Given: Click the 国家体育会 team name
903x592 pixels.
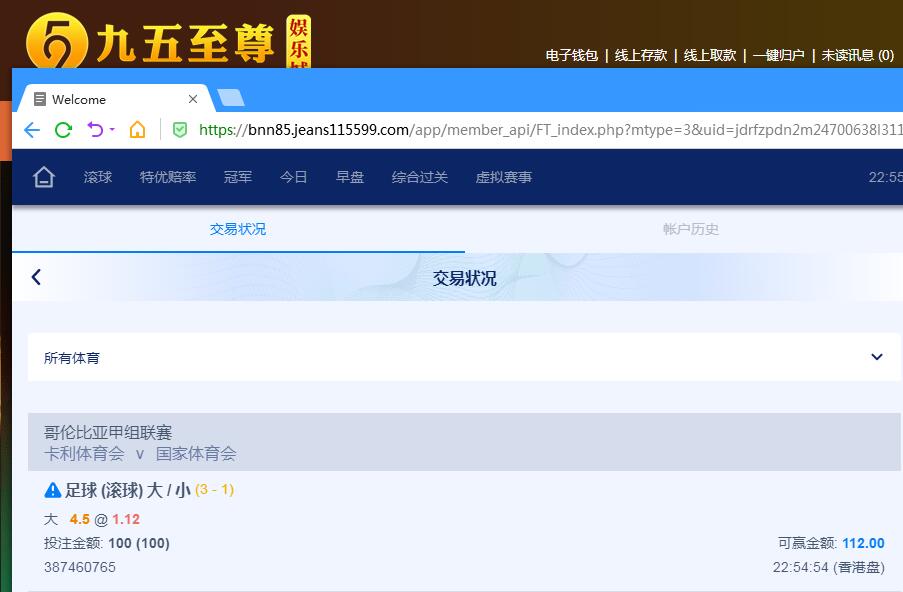Looking at the screenshot, I should [x=196, y=454].
